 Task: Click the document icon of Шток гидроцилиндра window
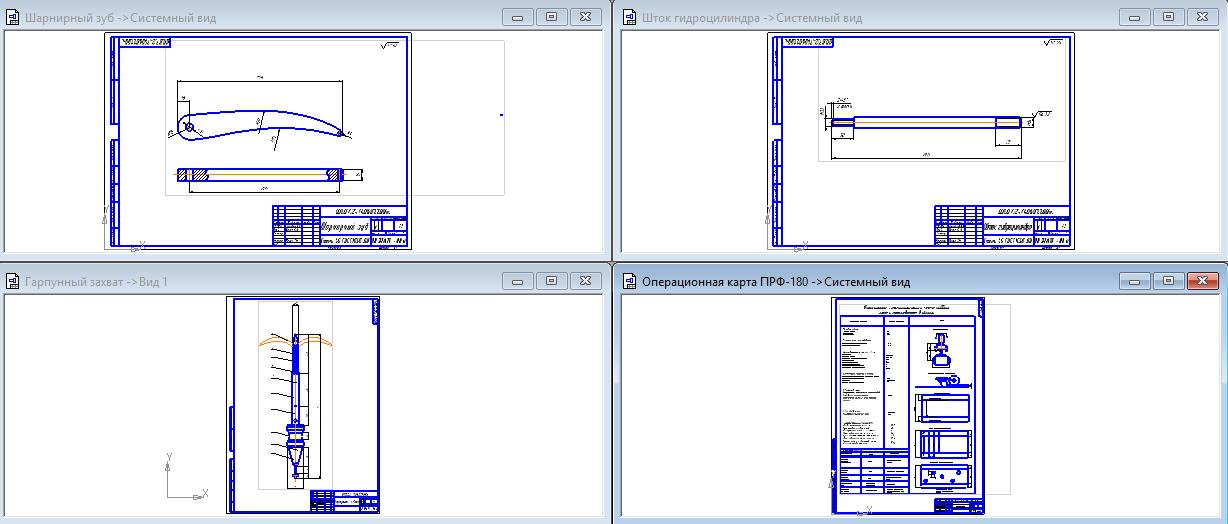pos(631,18)
